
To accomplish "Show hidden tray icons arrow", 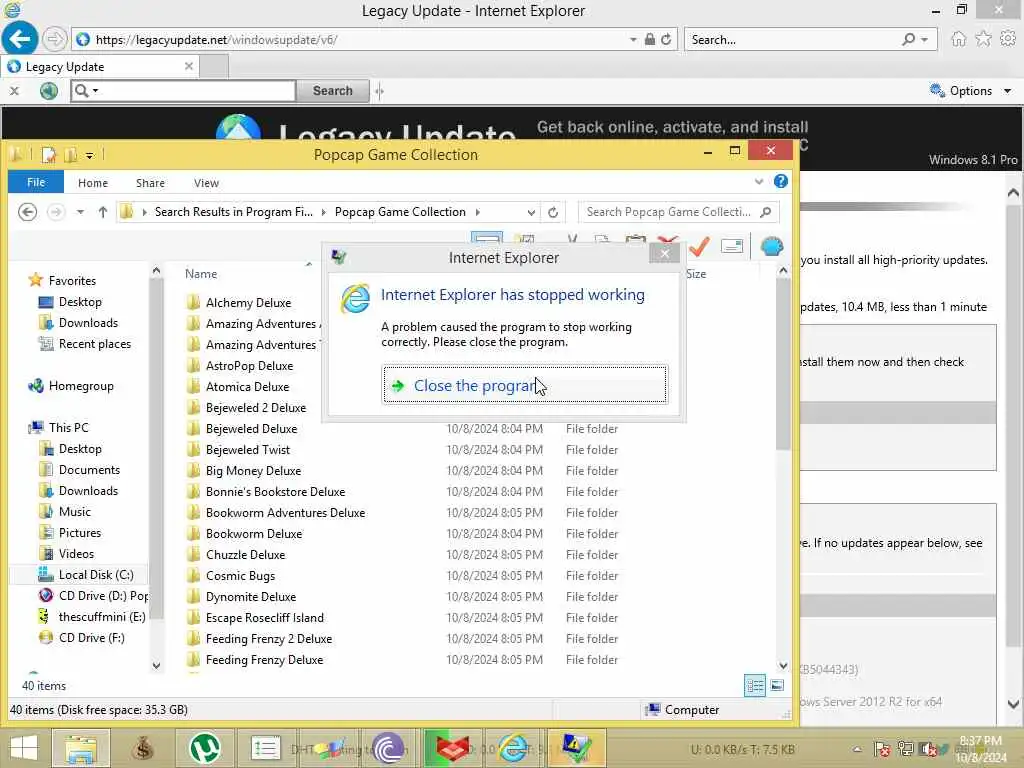I will (857, 749).
